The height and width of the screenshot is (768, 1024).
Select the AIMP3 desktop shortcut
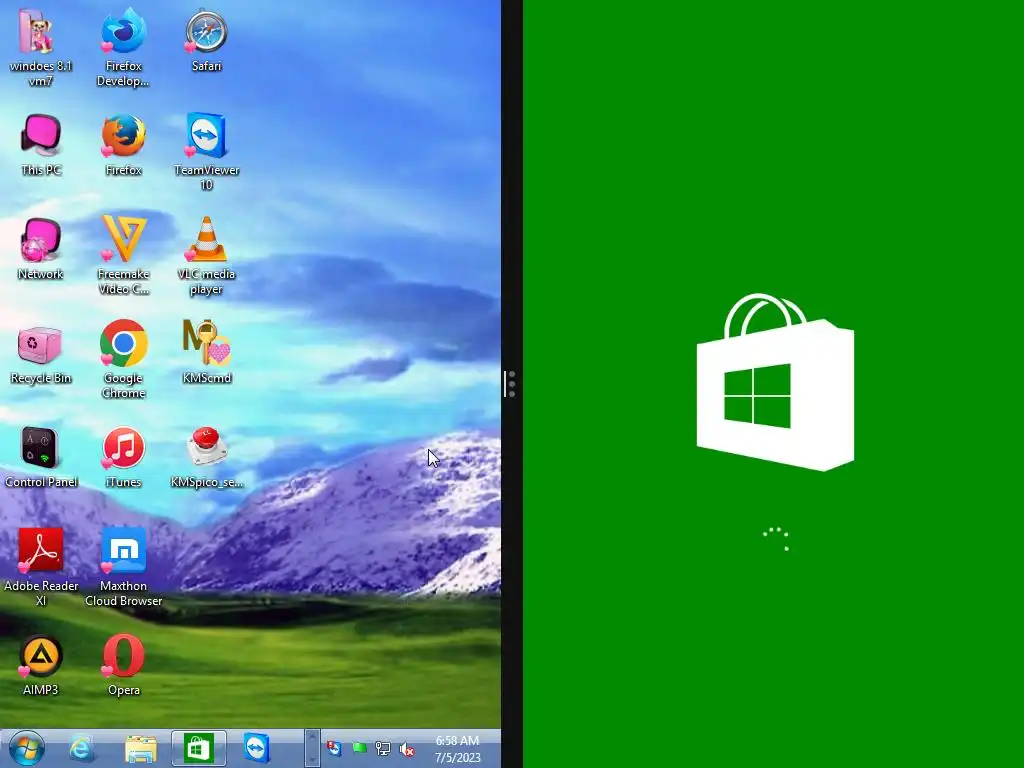click(x=40, y=664)
